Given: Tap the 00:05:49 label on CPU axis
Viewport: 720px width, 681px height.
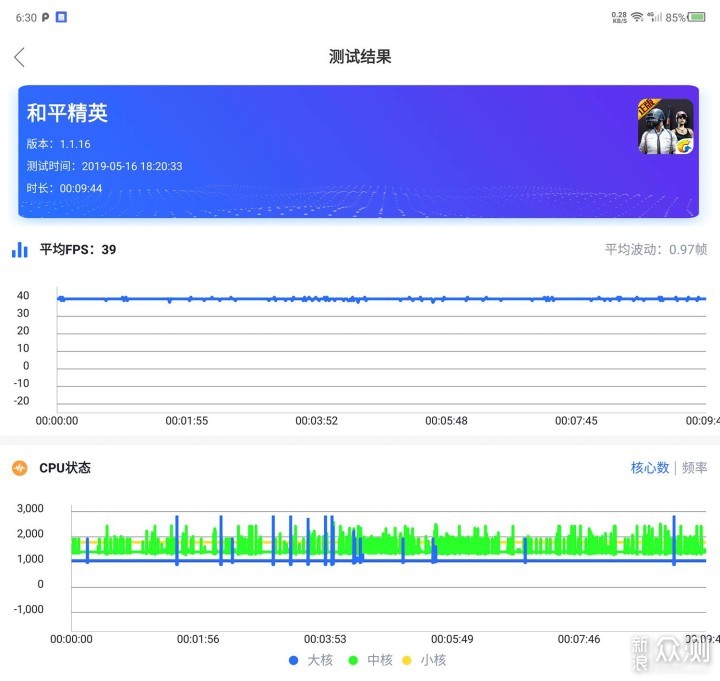Looking at the screenshot, I should pyautogui.click(x=452, y=639).
